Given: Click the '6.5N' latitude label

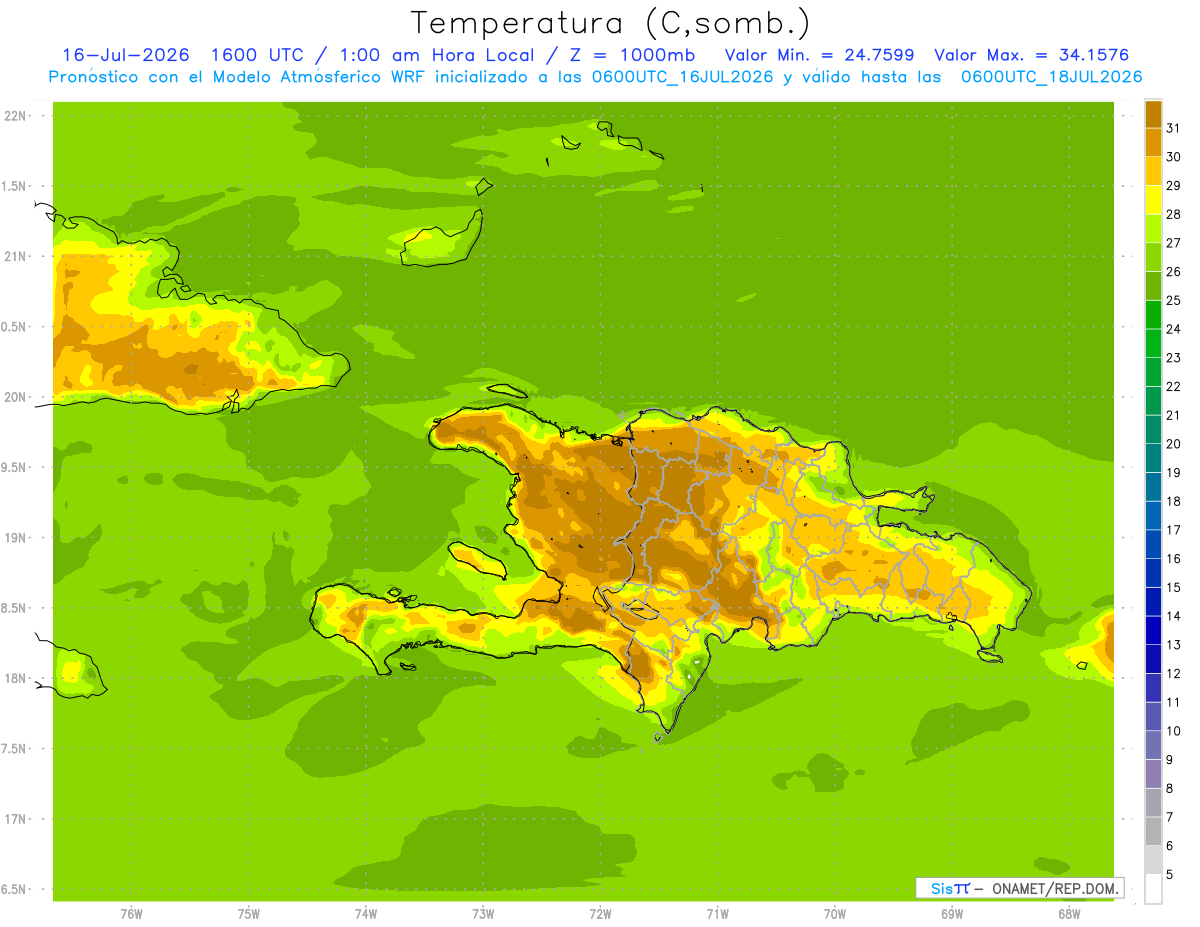Looking at the screenshot, I should click(x=15, y=889).
